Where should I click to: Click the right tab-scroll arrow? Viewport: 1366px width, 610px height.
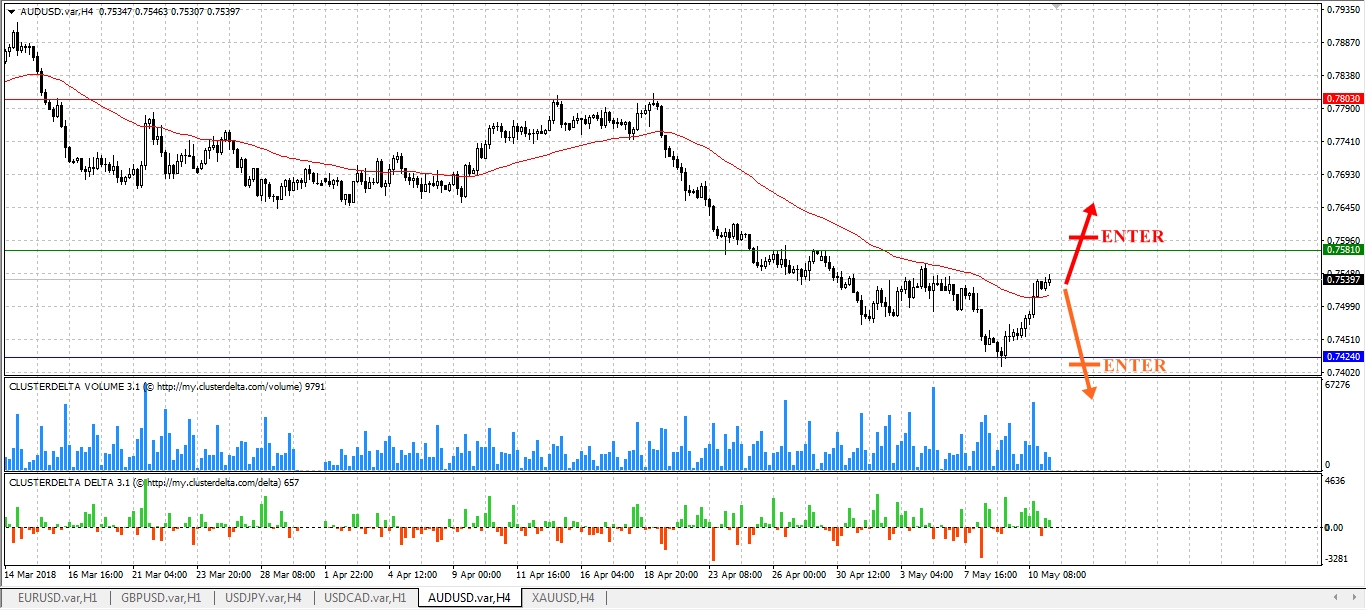[x=1356, y=597]
